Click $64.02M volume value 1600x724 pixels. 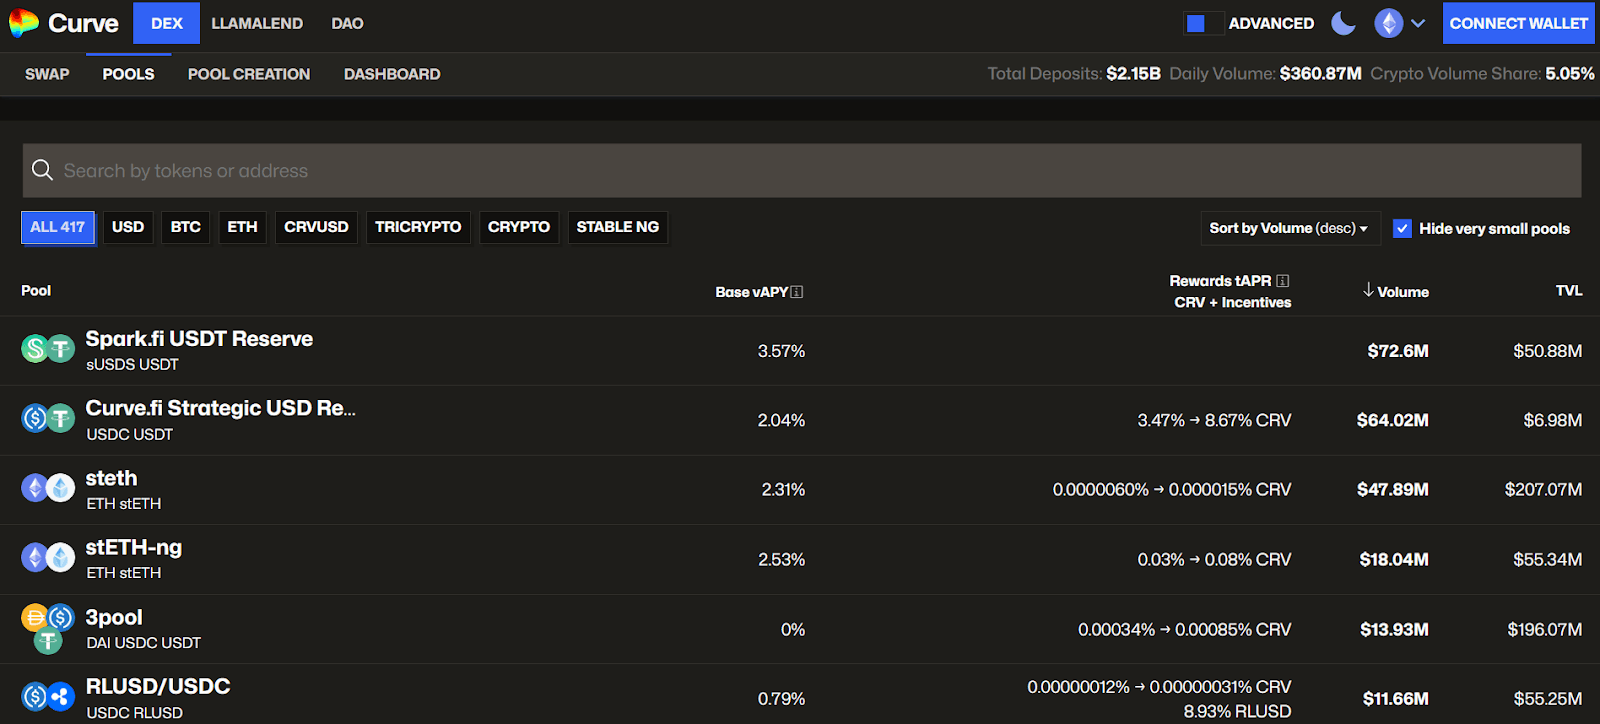pos(1393,420)
